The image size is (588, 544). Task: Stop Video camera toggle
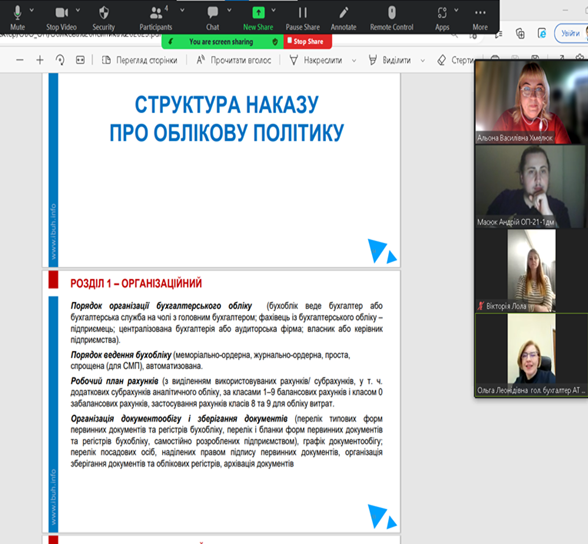coord(61,17)
